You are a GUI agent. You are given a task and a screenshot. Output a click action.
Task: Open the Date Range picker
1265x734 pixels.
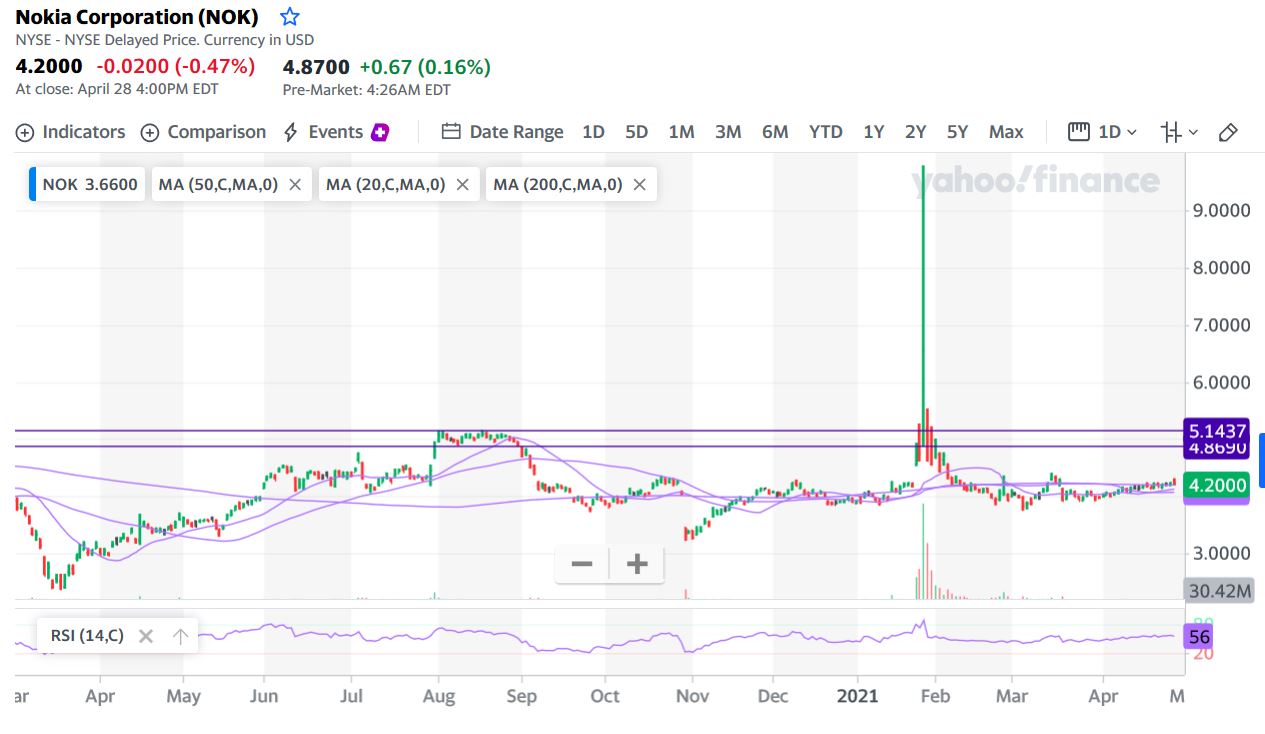click(503, 132)
